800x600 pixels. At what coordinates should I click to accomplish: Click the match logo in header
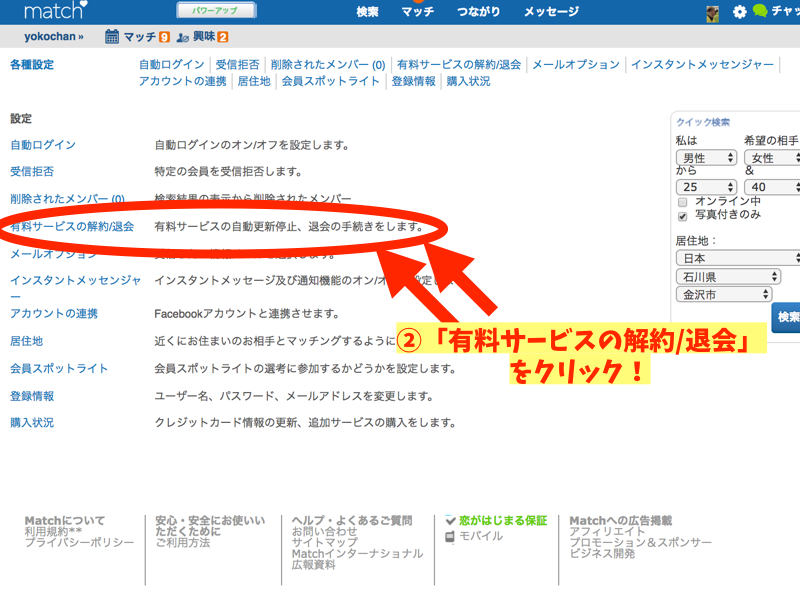(x=56, y=10)
